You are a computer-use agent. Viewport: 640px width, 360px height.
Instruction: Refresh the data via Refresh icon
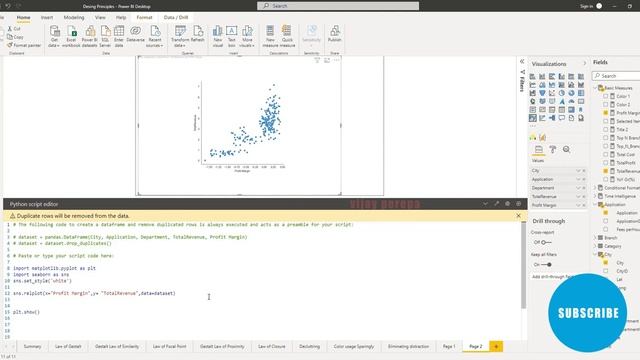click(198, 31)
